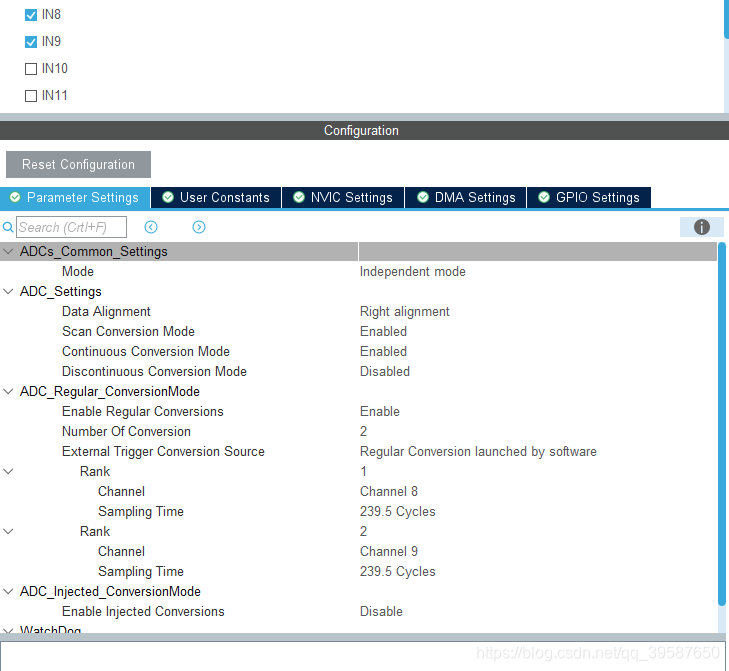Click the green check on DMA Settings tab
Viewport: 729px width, 671px height.
(x=423, y=197)
